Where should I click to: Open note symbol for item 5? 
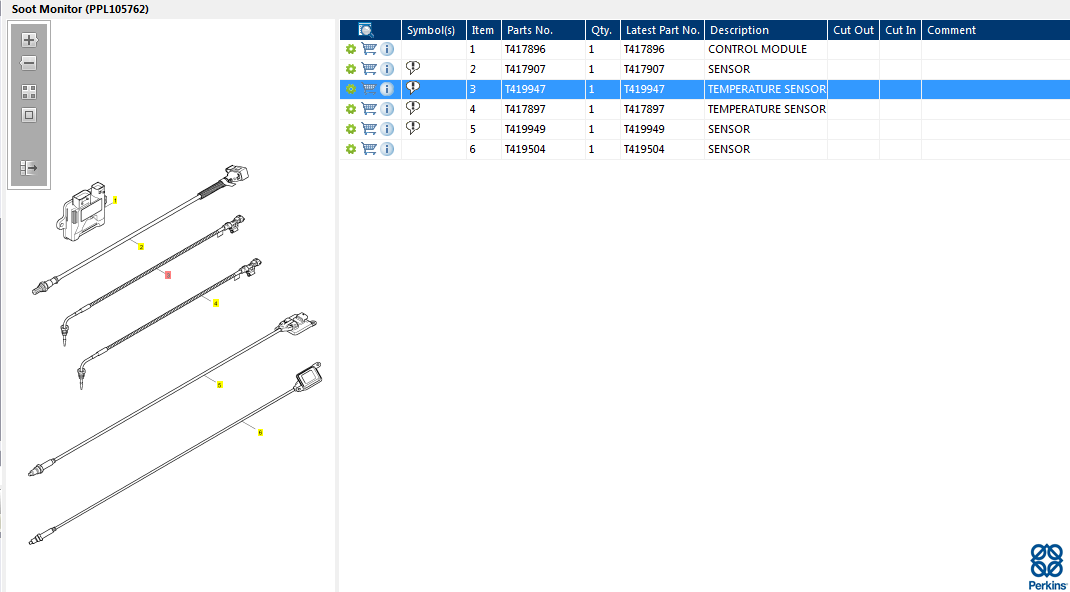[x=413, y=128]
